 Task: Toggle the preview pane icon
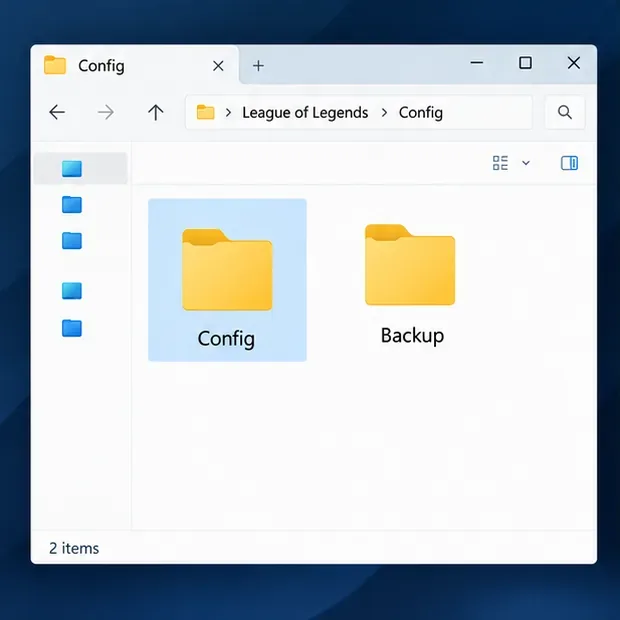pos(569,163)
